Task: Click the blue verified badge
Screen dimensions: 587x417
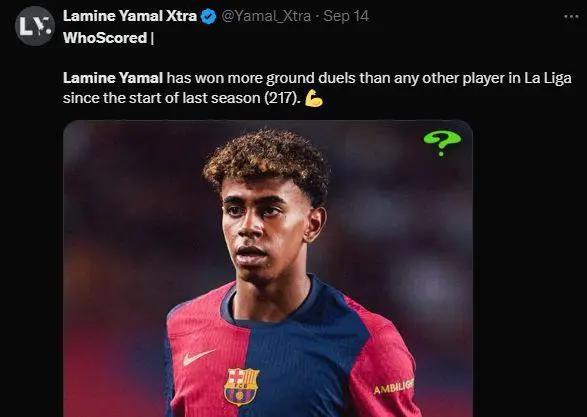Action: coord(209,17)
